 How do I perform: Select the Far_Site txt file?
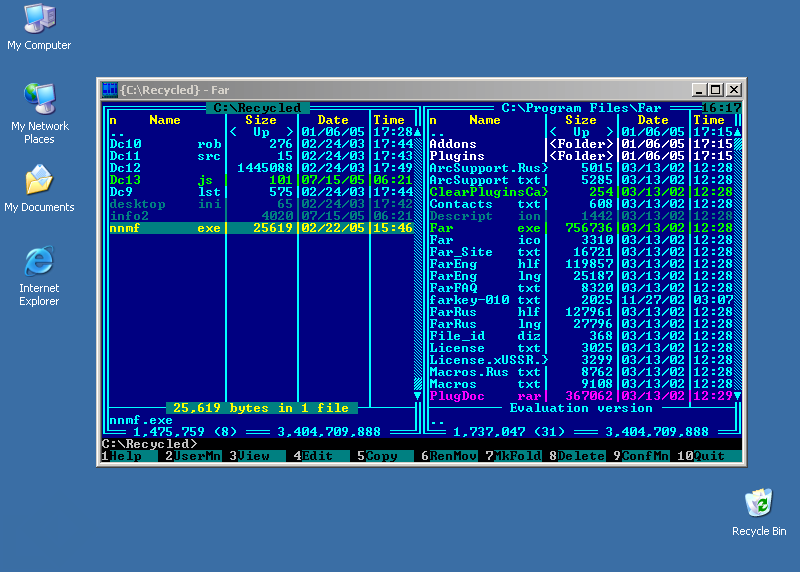[581, 252]
